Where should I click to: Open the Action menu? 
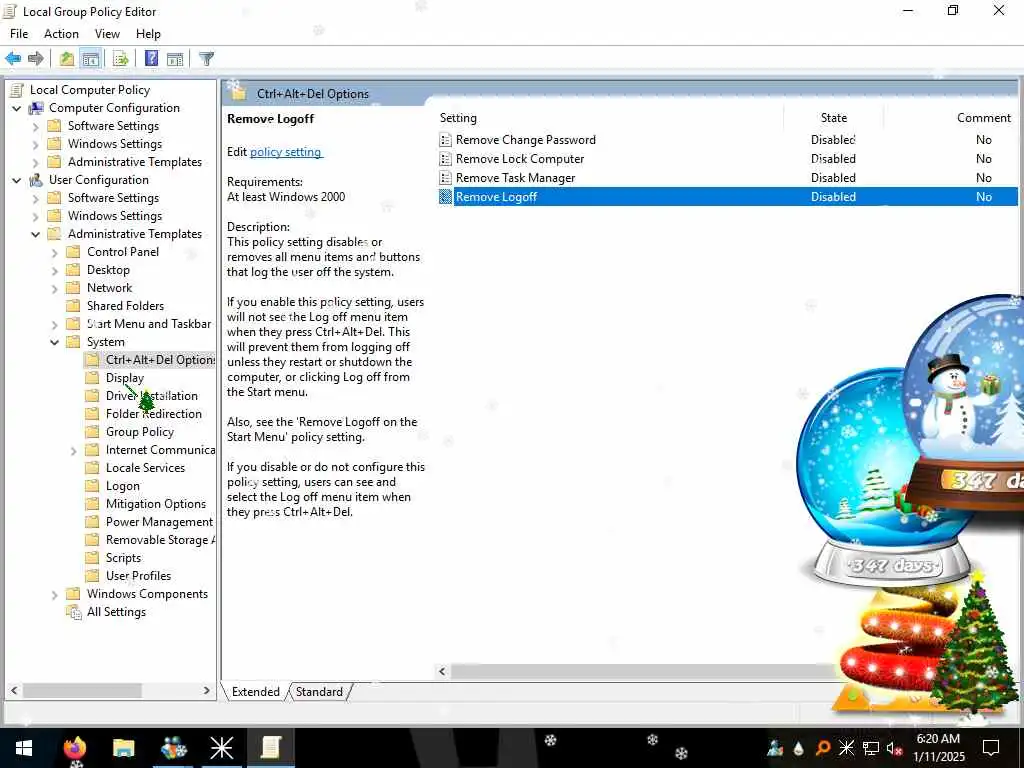[x=61, y=34]
